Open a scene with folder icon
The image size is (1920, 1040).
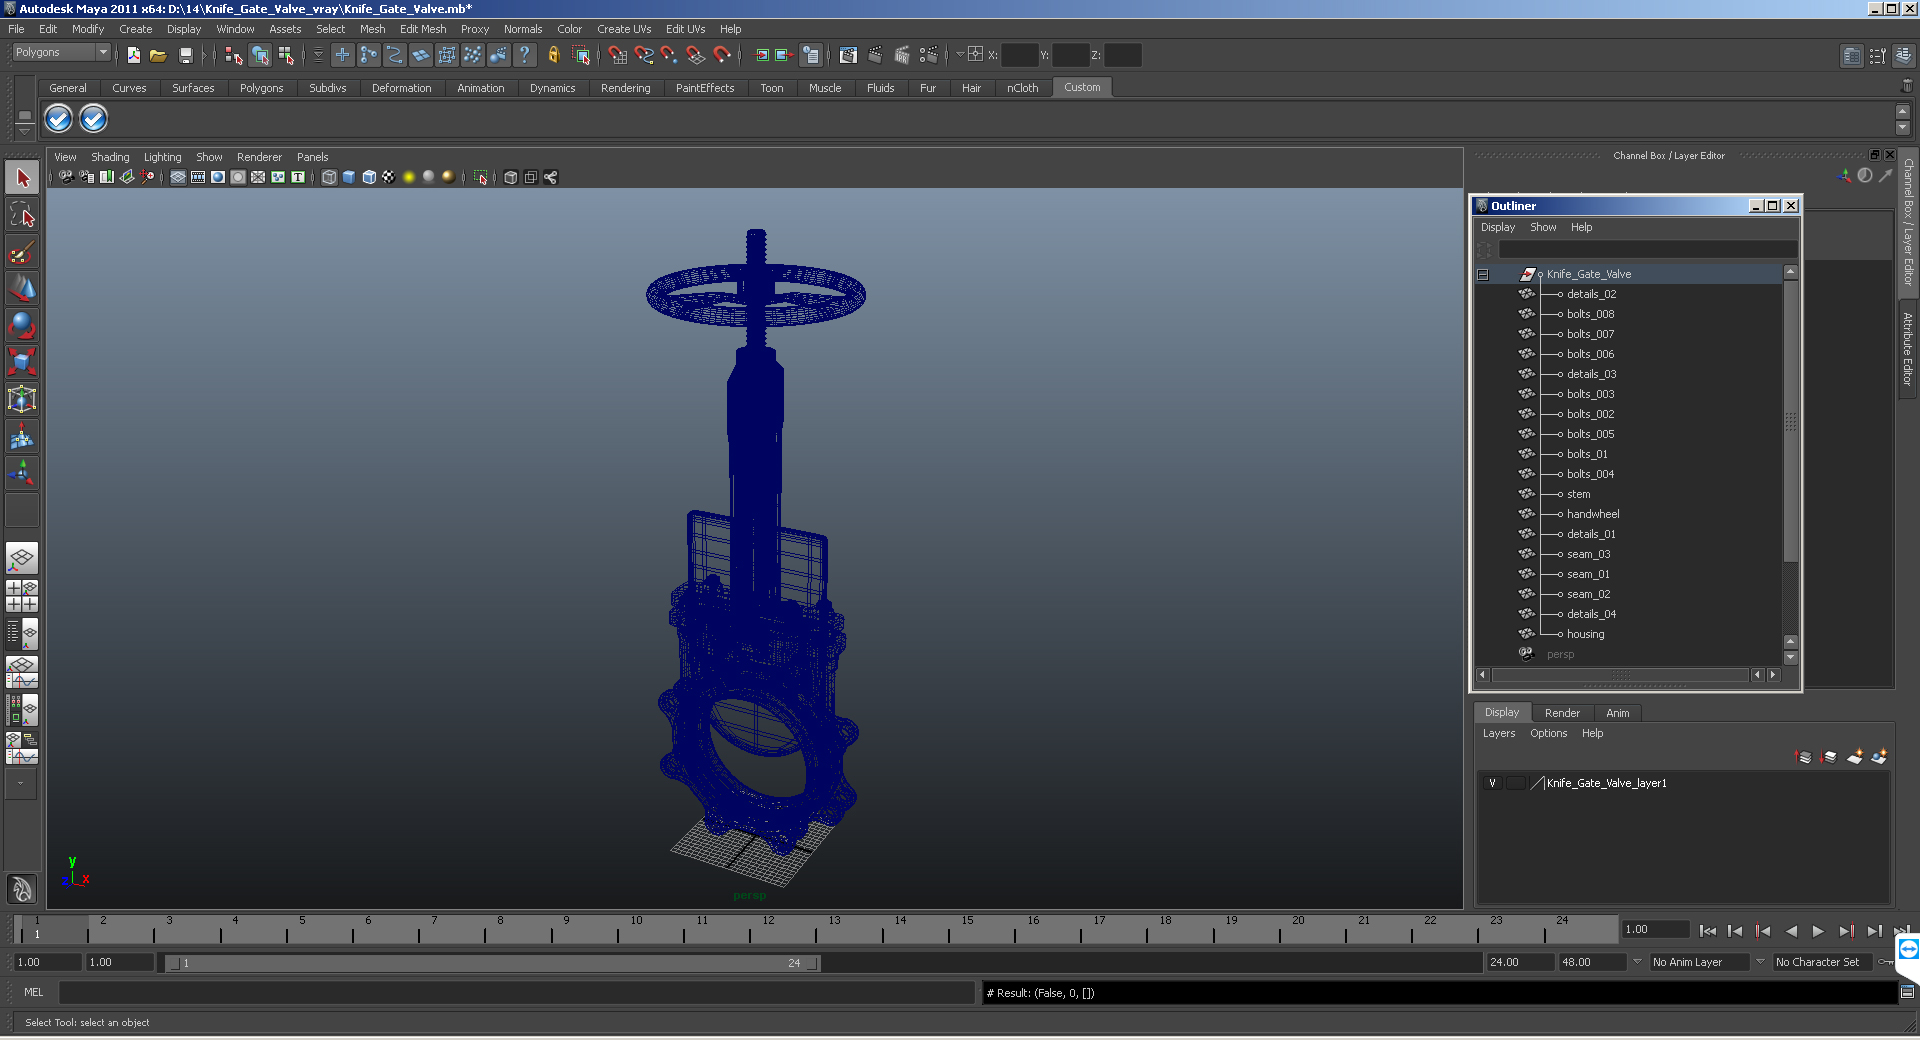point(158,55)
